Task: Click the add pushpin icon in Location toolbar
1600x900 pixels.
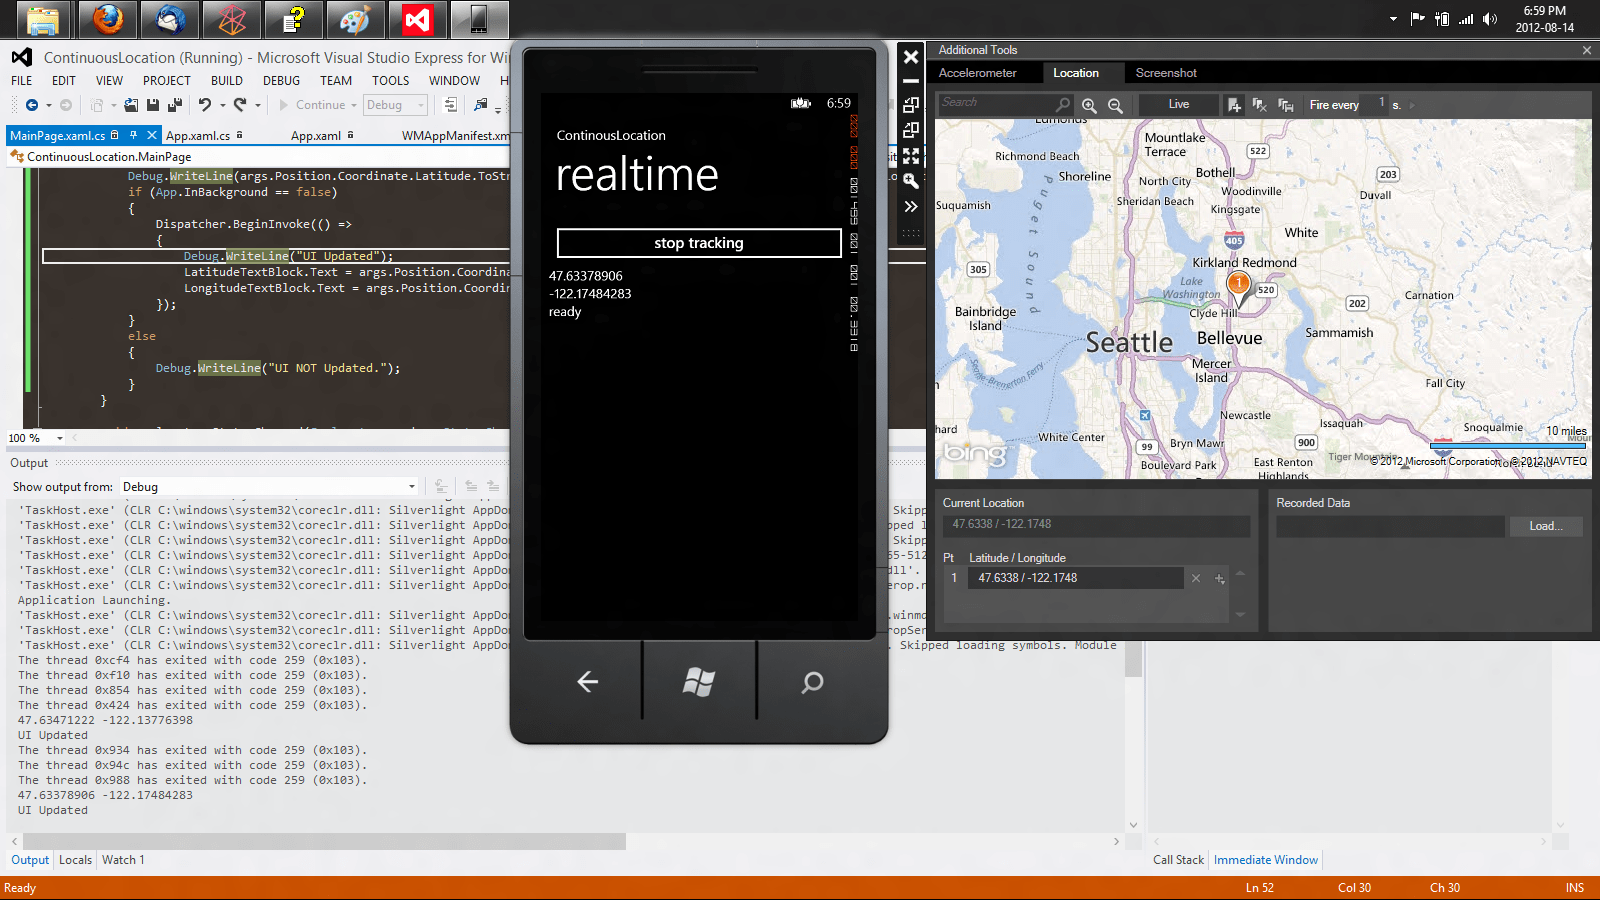Action: pyautogui.click(x=1234, y=105)
